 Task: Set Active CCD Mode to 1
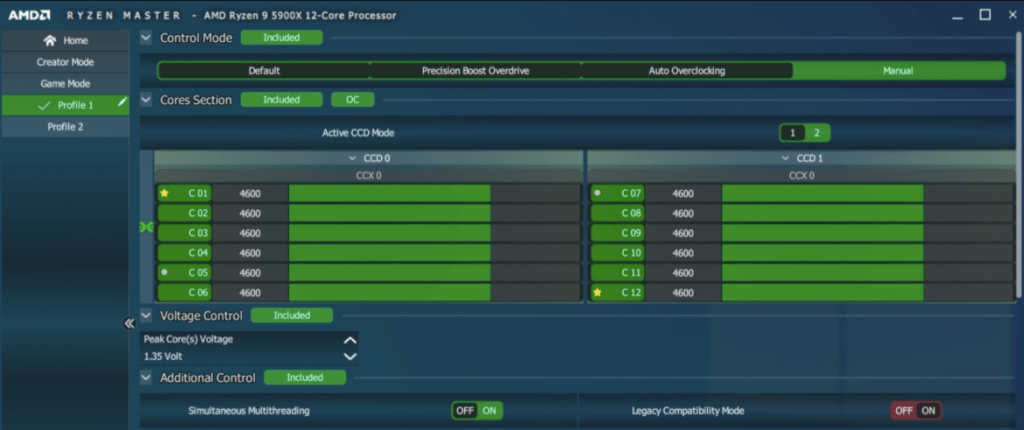click(792, 133)
